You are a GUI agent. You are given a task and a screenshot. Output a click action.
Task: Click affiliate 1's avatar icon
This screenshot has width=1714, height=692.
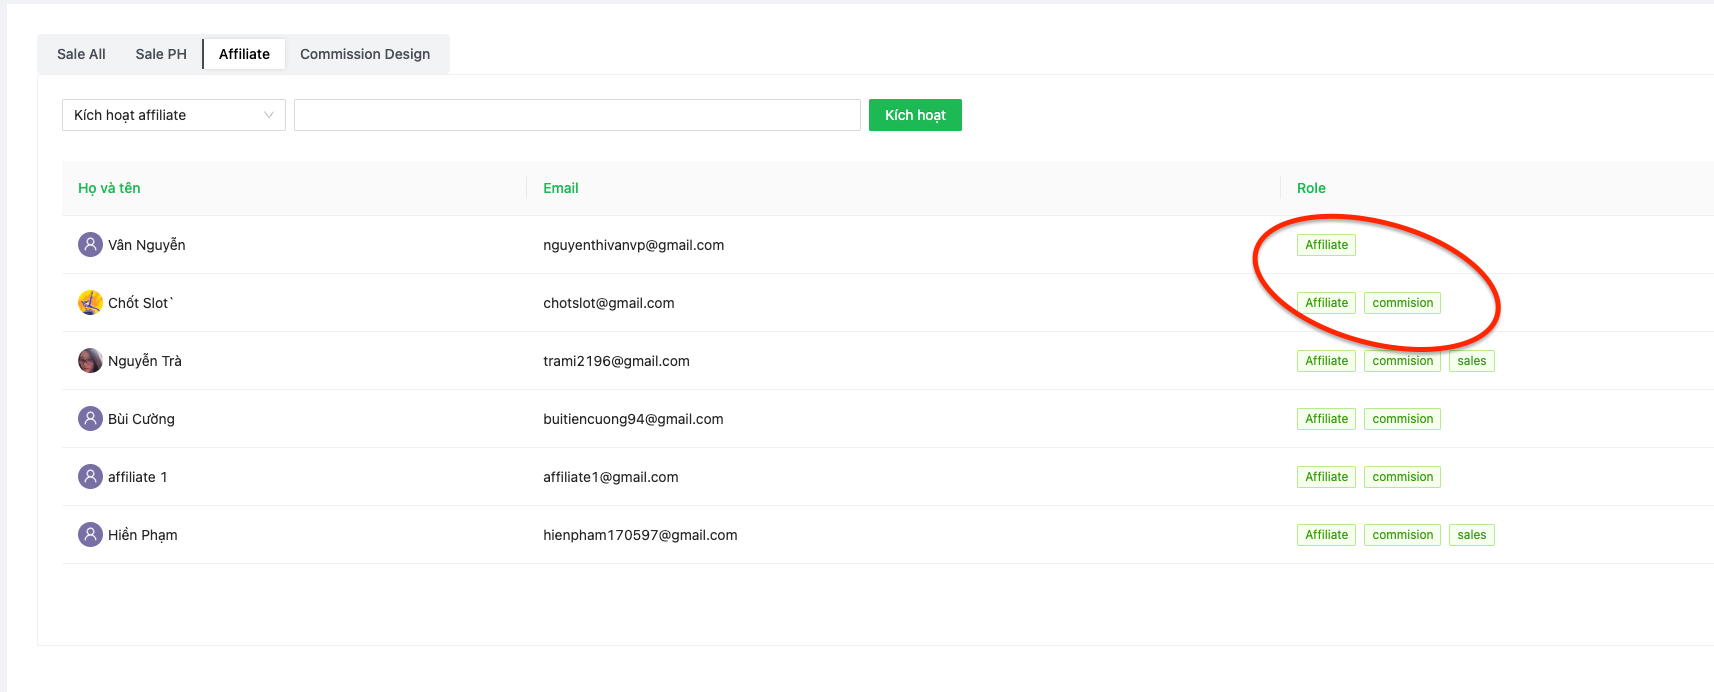(90, 477)
